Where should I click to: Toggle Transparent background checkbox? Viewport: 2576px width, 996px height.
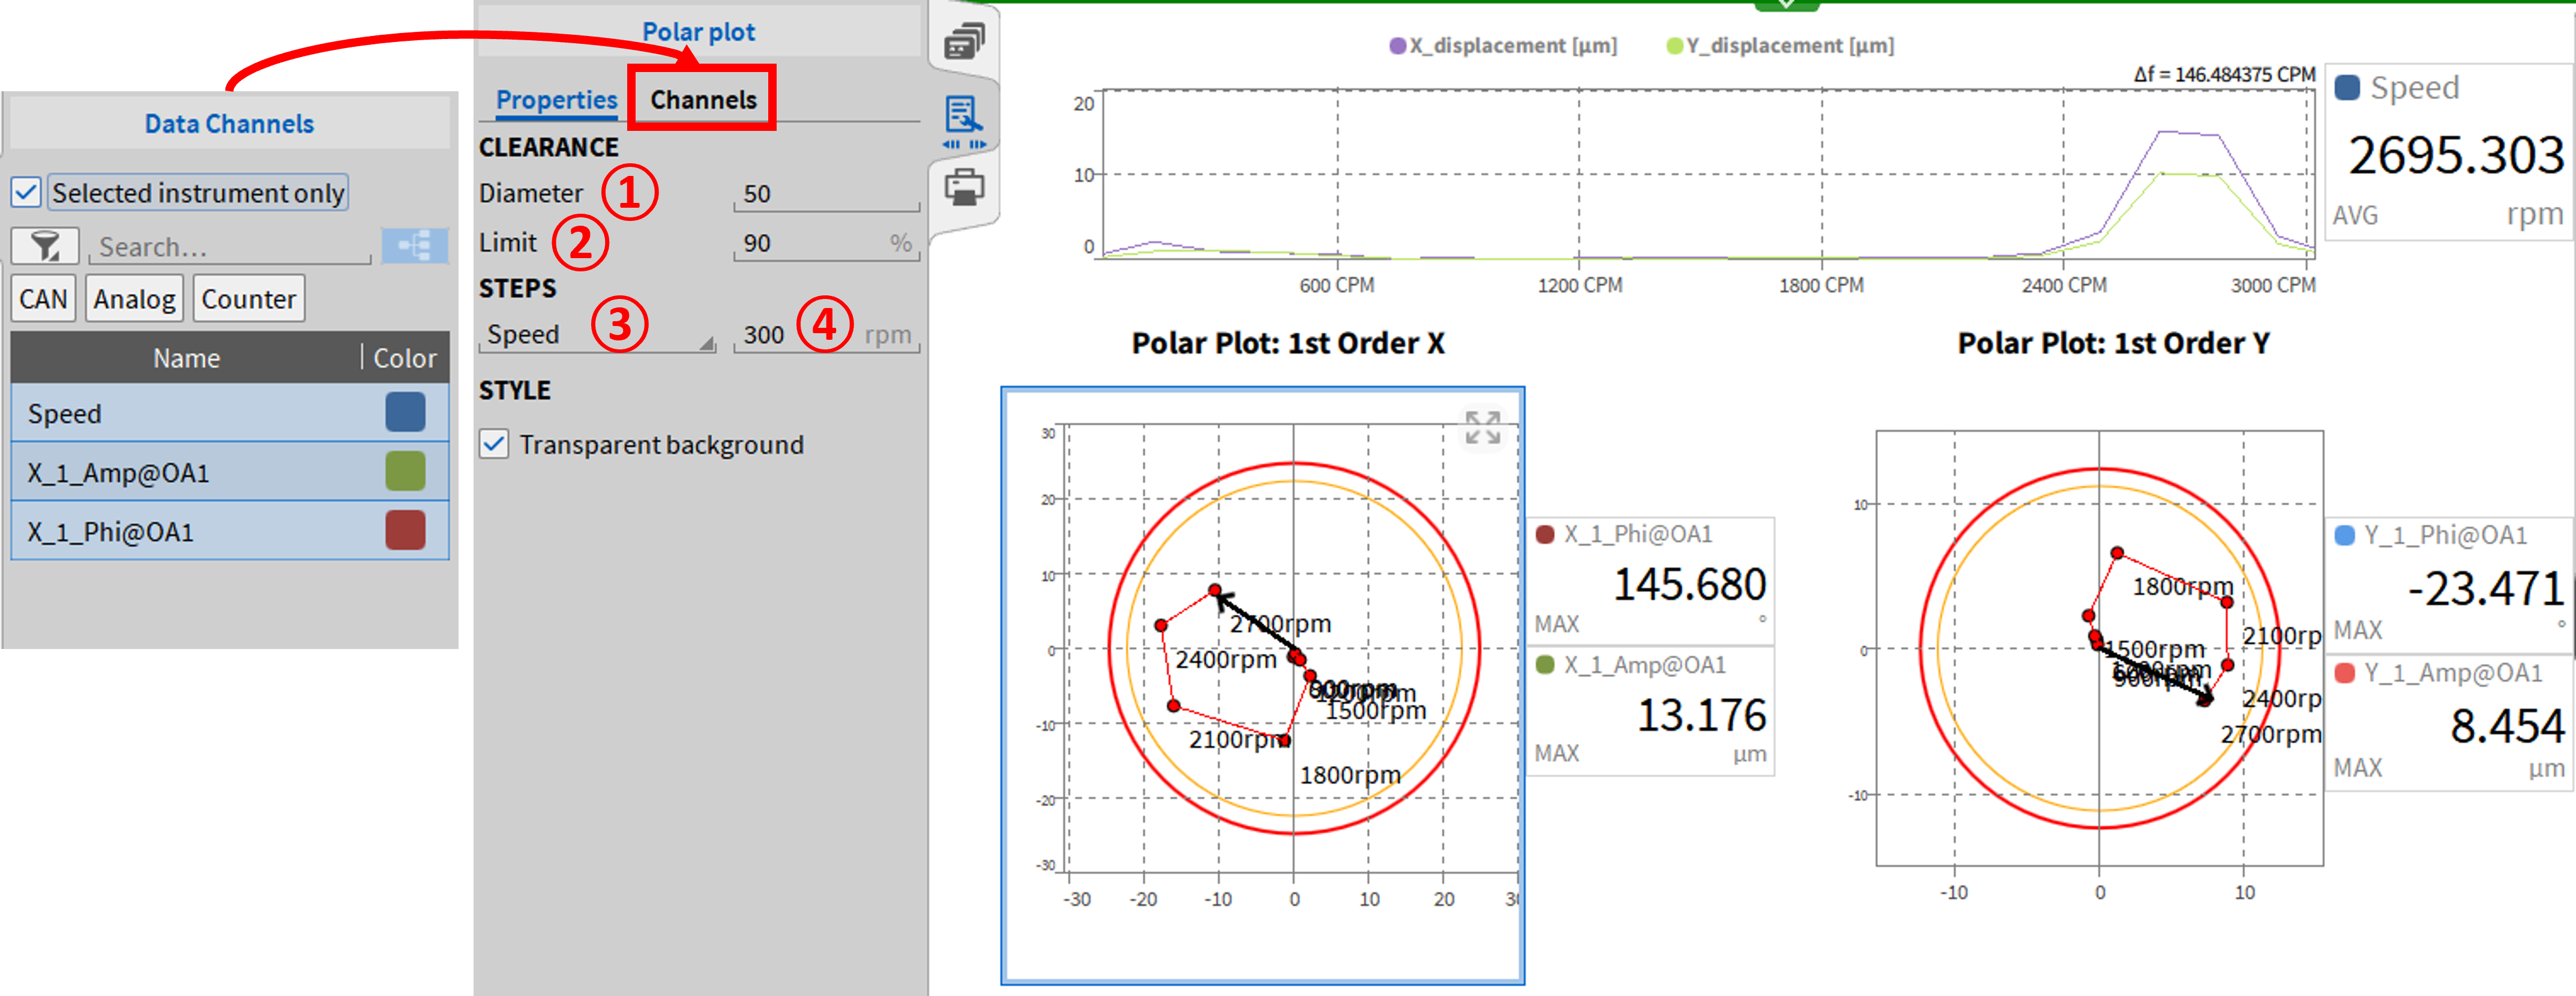(494, 444)
